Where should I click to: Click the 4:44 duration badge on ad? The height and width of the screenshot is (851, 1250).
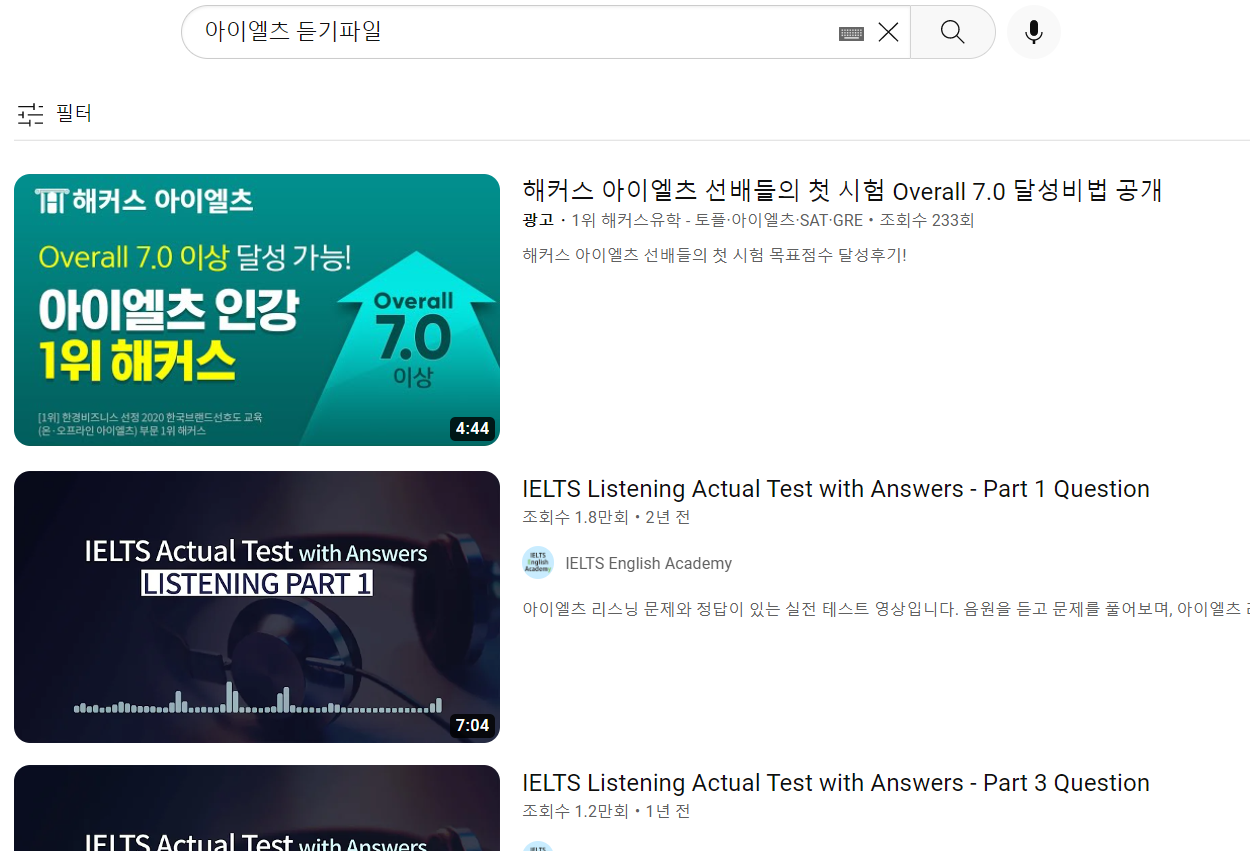tap(472, 429)
